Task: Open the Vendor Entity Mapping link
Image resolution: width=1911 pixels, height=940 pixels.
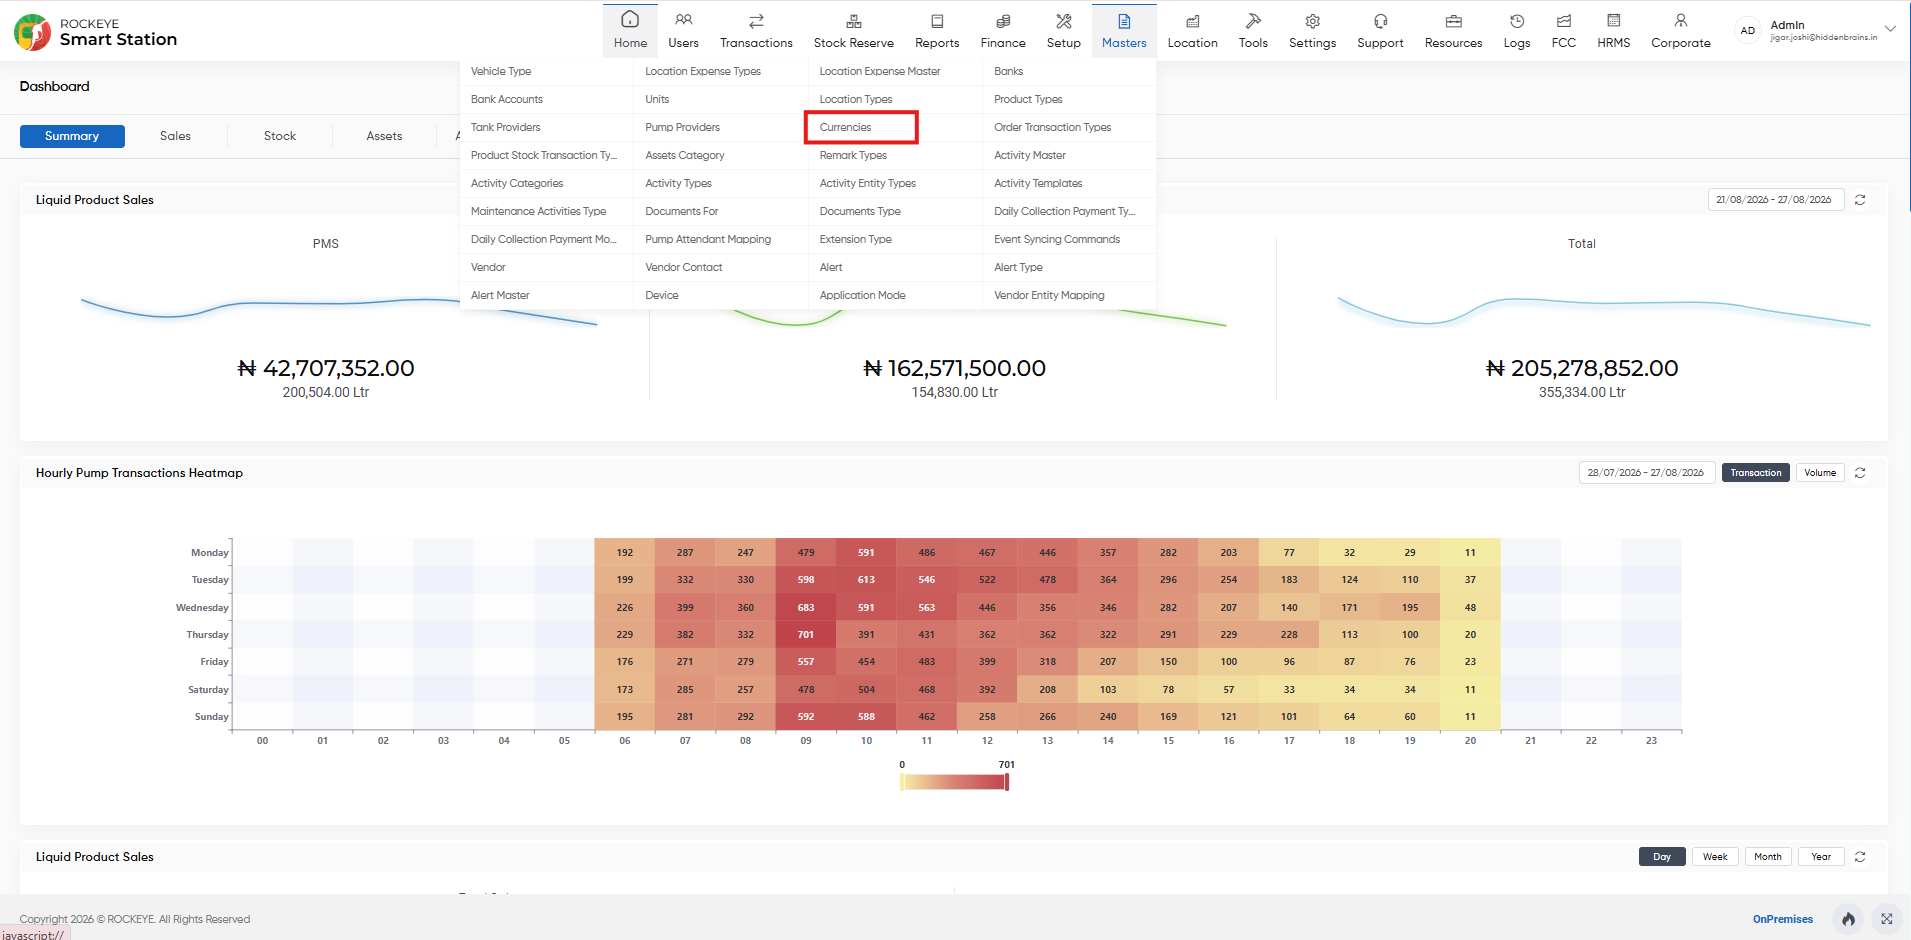Action: tap(1049, 295)
